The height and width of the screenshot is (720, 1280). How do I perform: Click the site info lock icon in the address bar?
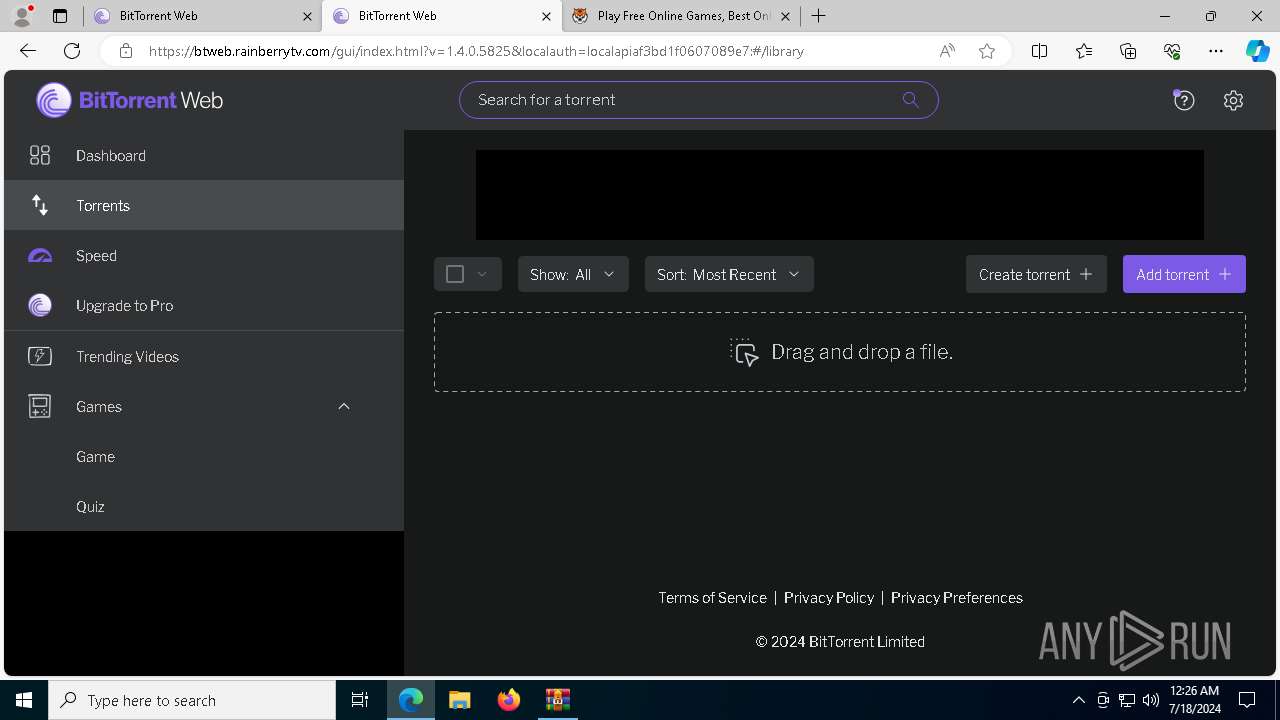point(126,51)
